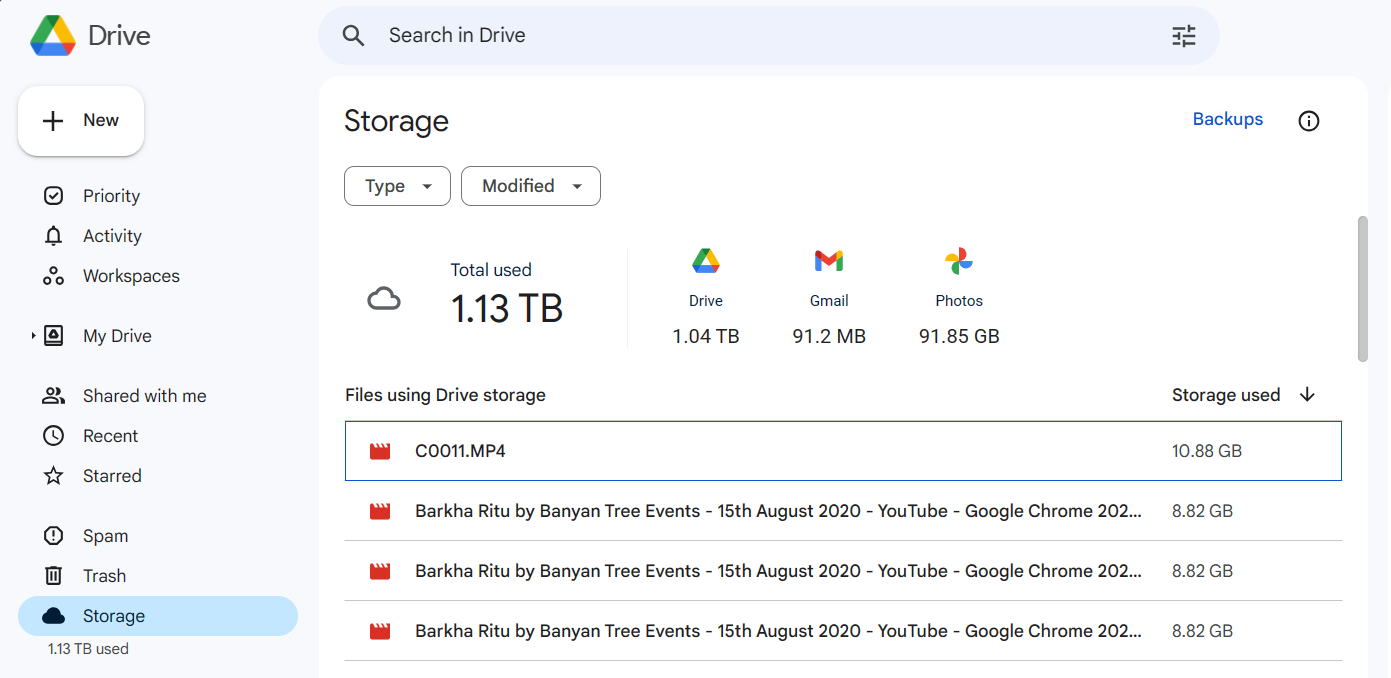Reverse sort order with arrow icon
The height and width of the screenshot is (678, 1391).
(x=1307, y=395)
